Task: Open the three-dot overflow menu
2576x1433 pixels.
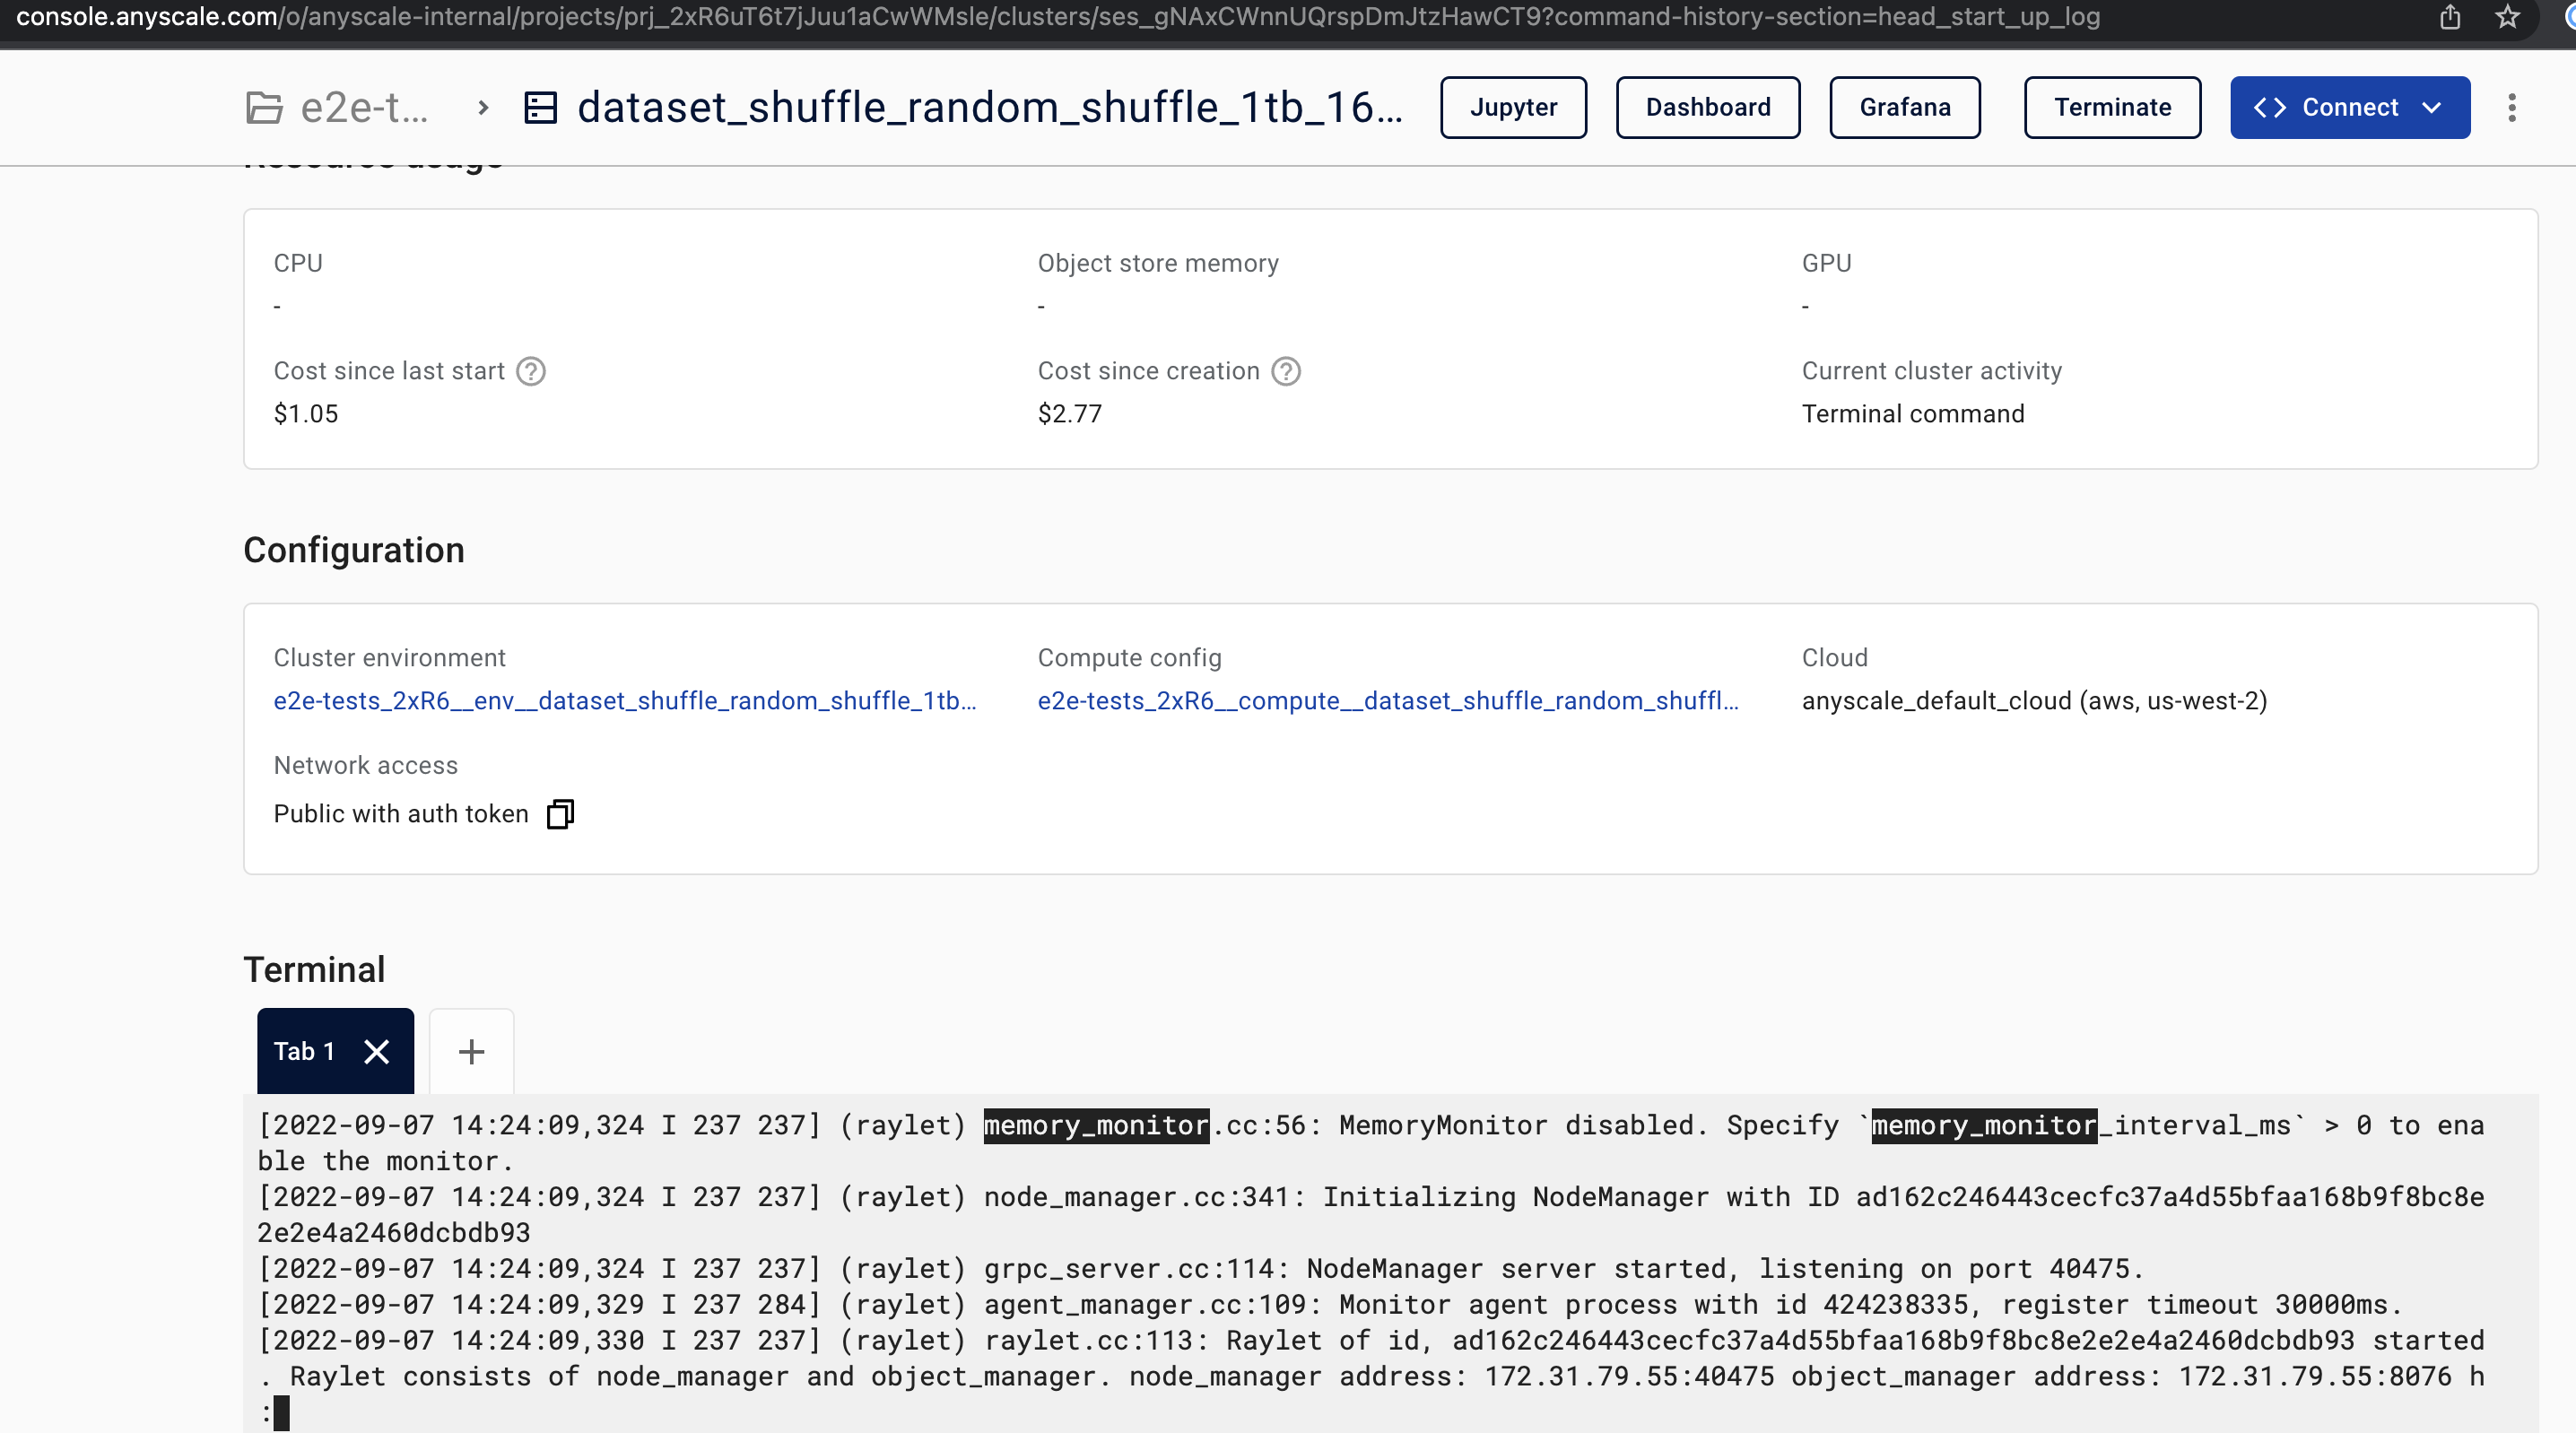Action: pyautogui.click(x=2512, y=107)
